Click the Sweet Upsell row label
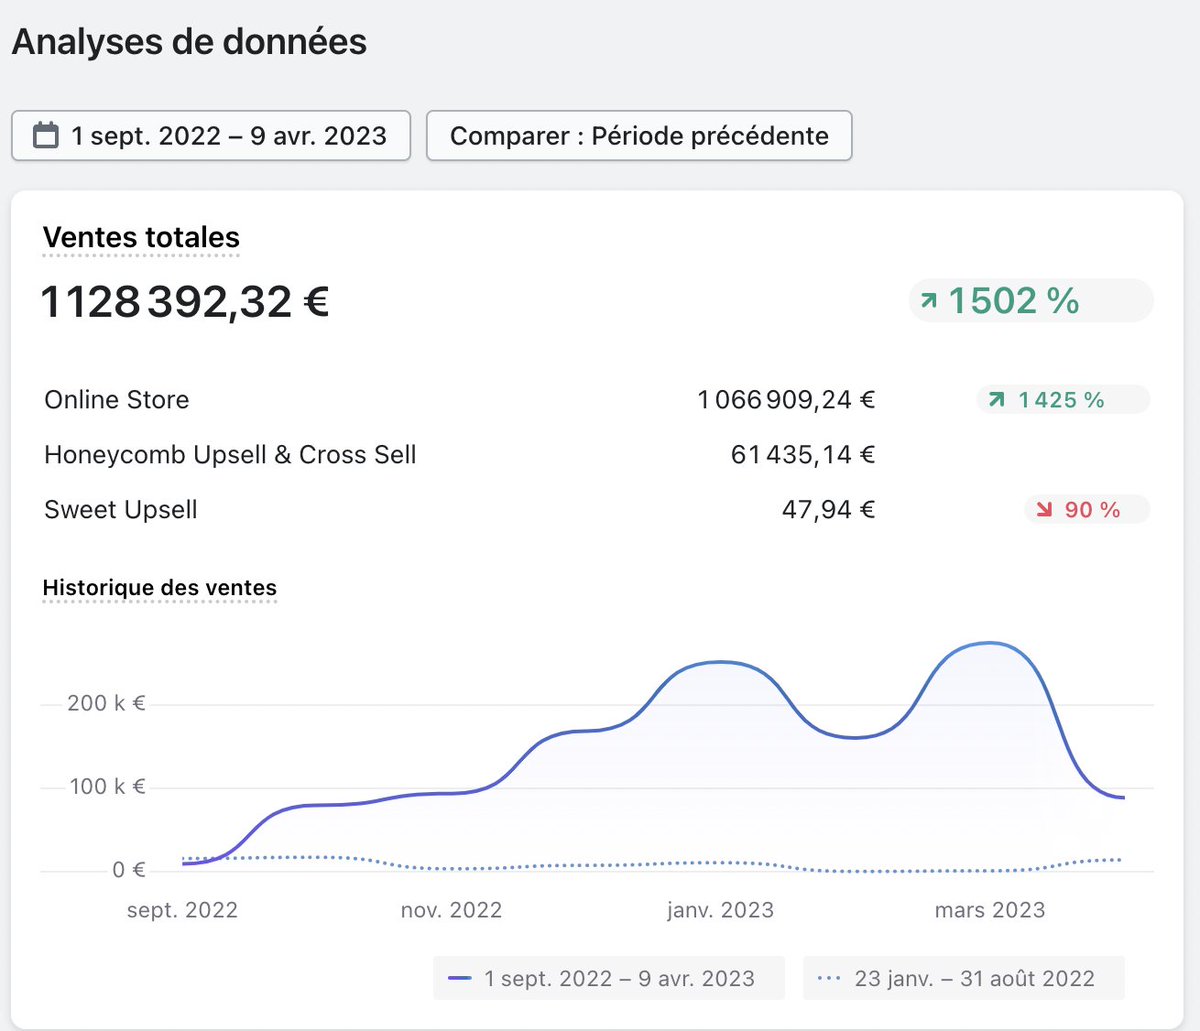The width and height of the screenshot is (1200, 1031). pos(121,510)
